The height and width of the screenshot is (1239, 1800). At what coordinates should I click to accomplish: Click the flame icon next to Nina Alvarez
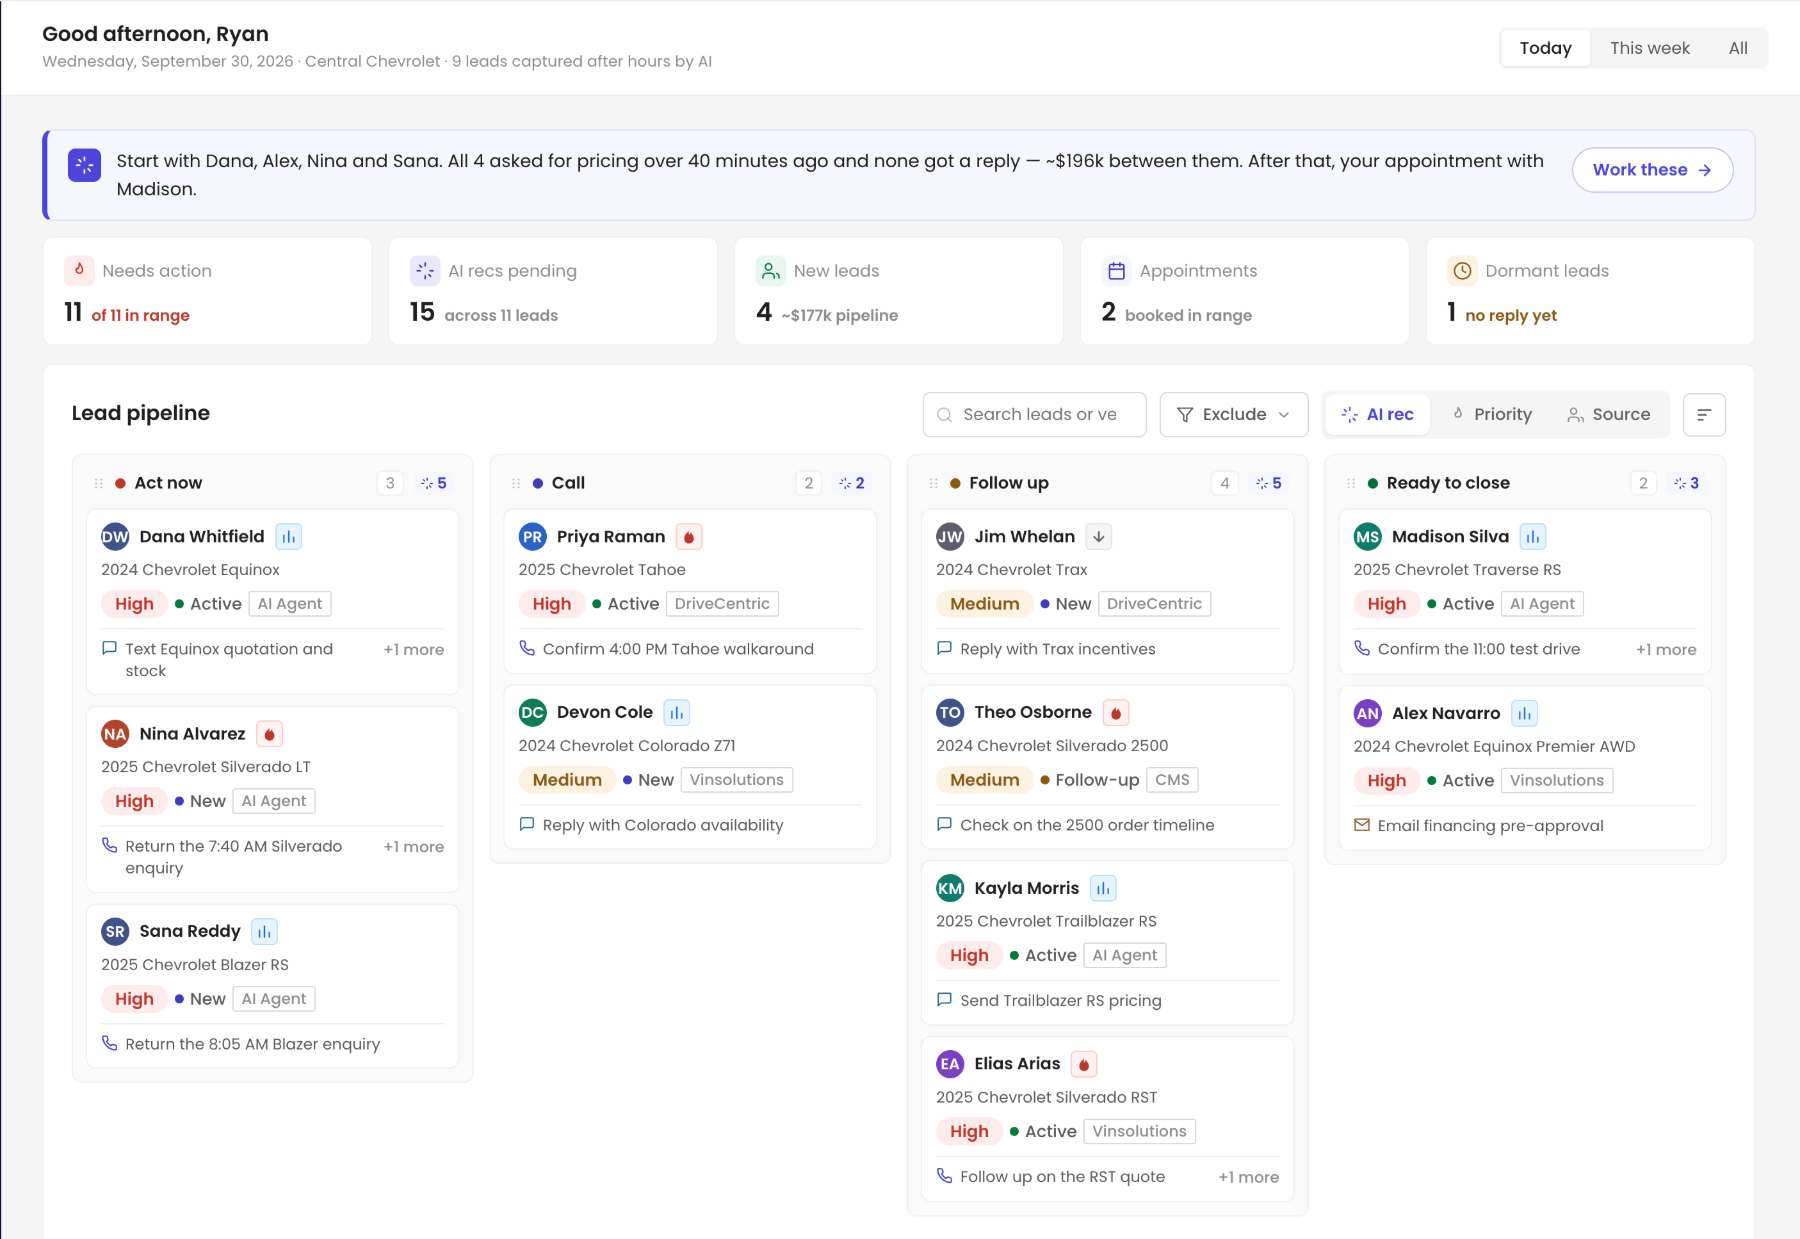pos(269,734)
